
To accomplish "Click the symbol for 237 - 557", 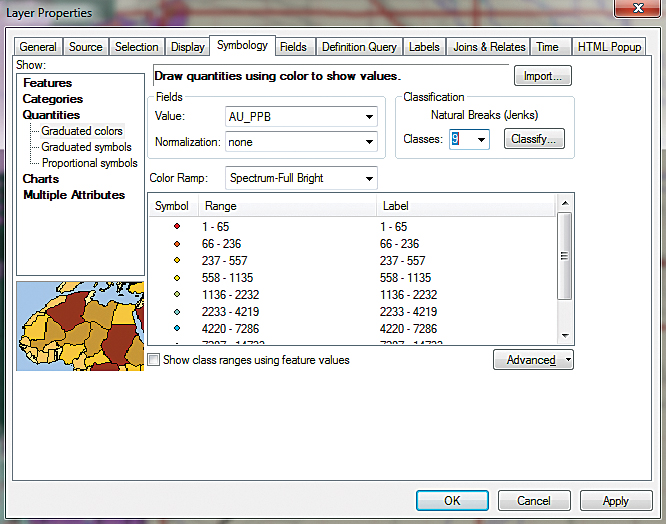I will coord(177,260).
